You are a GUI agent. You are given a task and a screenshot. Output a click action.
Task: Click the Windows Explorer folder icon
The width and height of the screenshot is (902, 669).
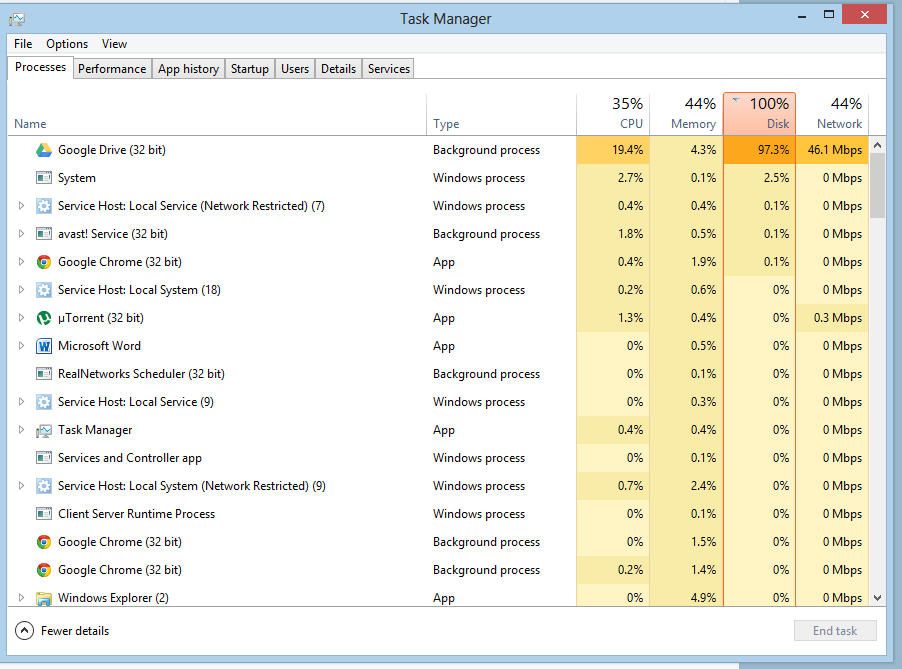click(x=44, y=598)
